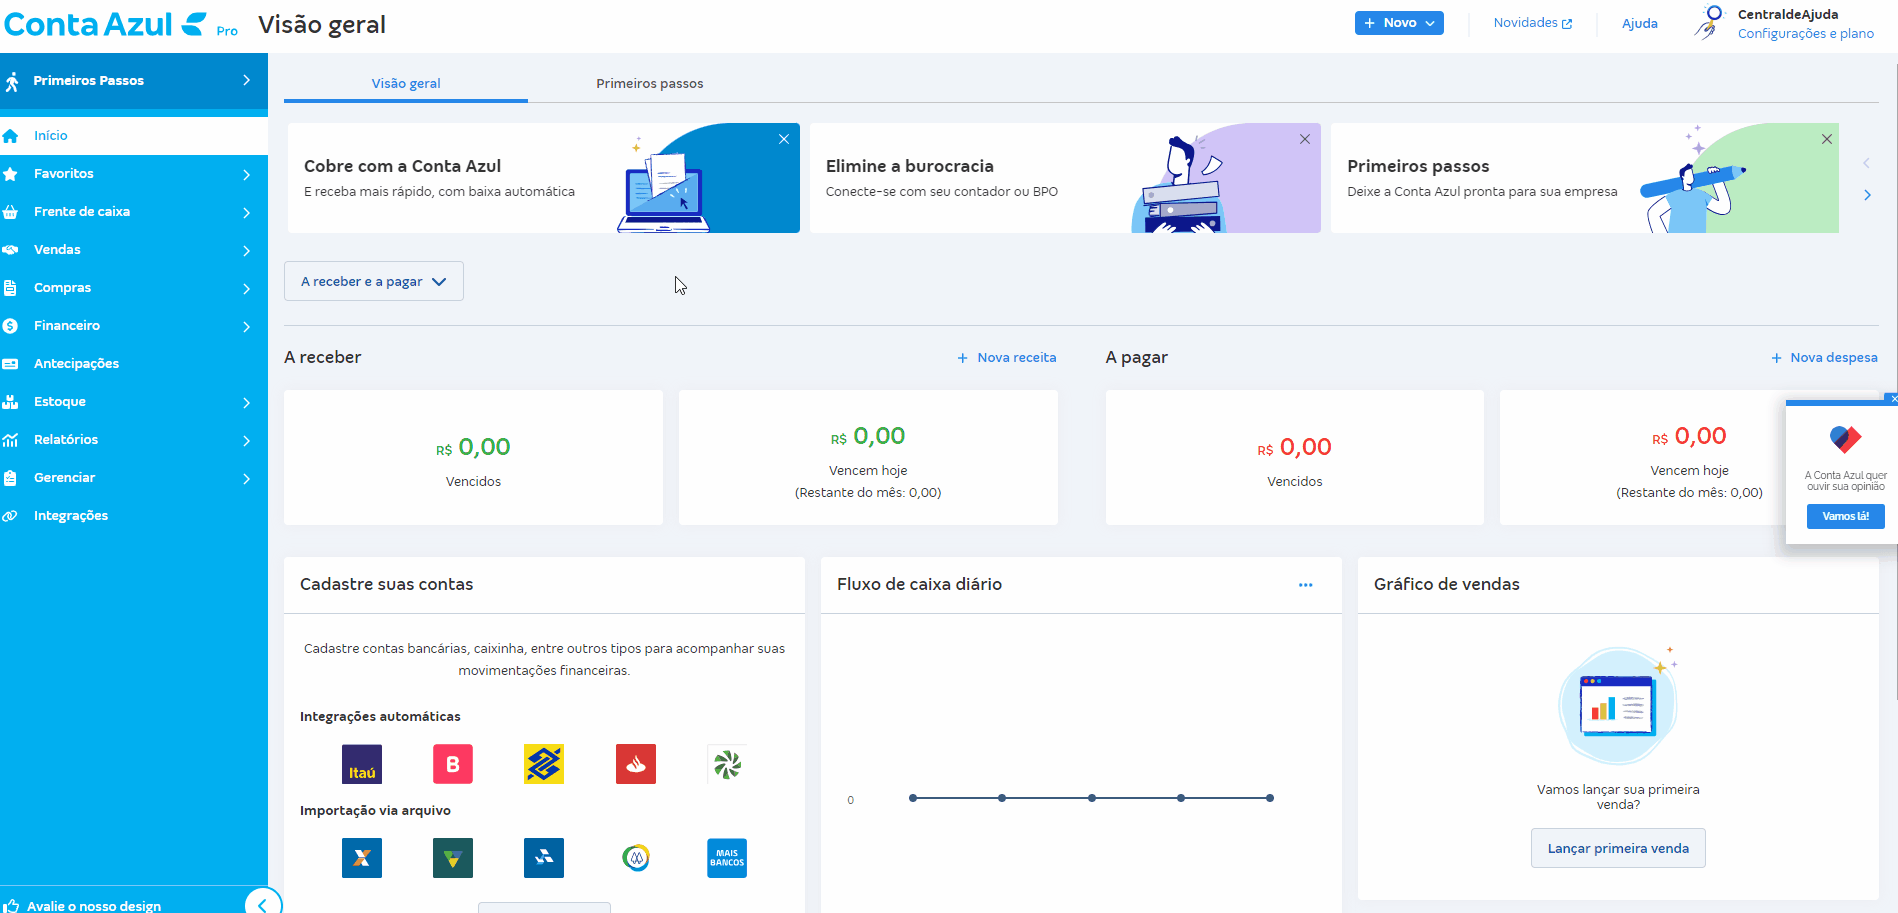Click the last point on cash flow chart

coord(1270,798)
